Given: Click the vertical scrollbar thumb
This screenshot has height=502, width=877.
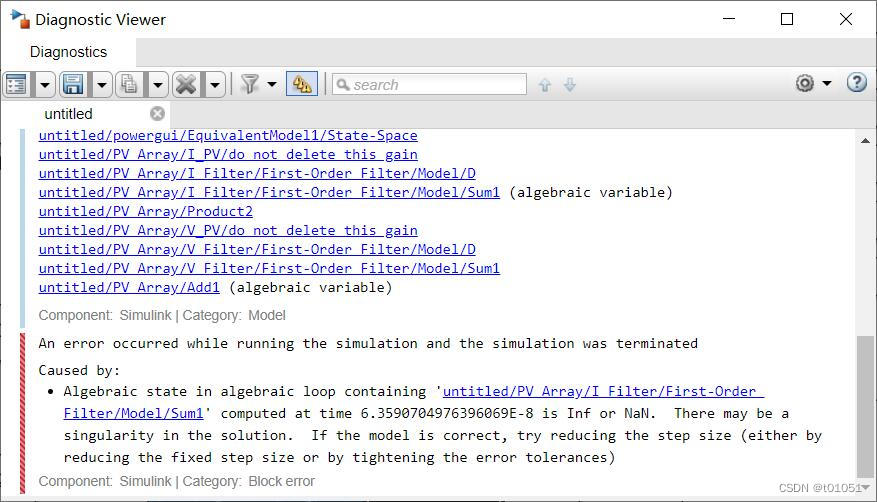Looking at the screenshot, I should tap(865, 407).
